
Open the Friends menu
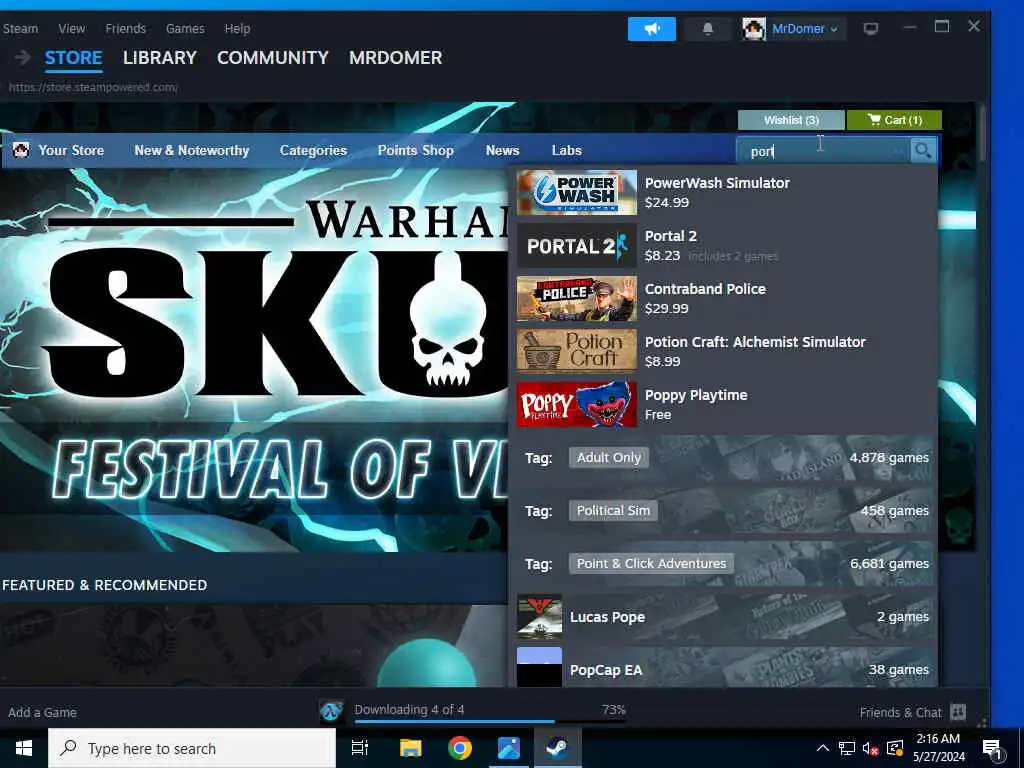point(125,29)
